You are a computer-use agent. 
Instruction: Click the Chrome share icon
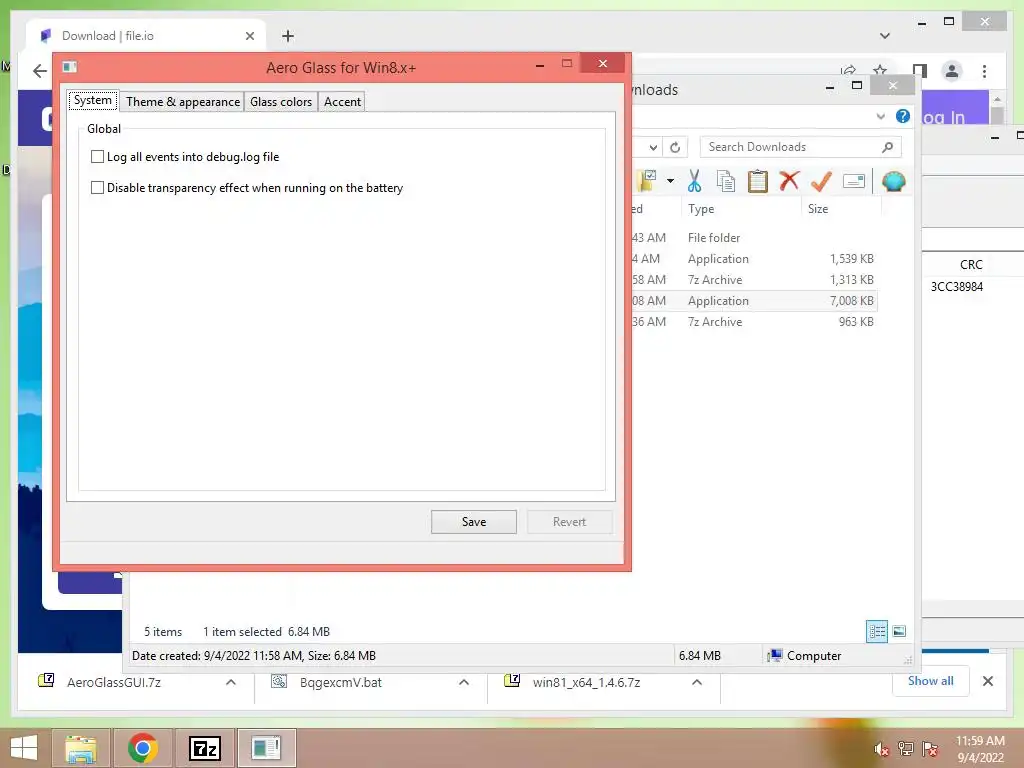pyautogui.click(x=848, y=70)
